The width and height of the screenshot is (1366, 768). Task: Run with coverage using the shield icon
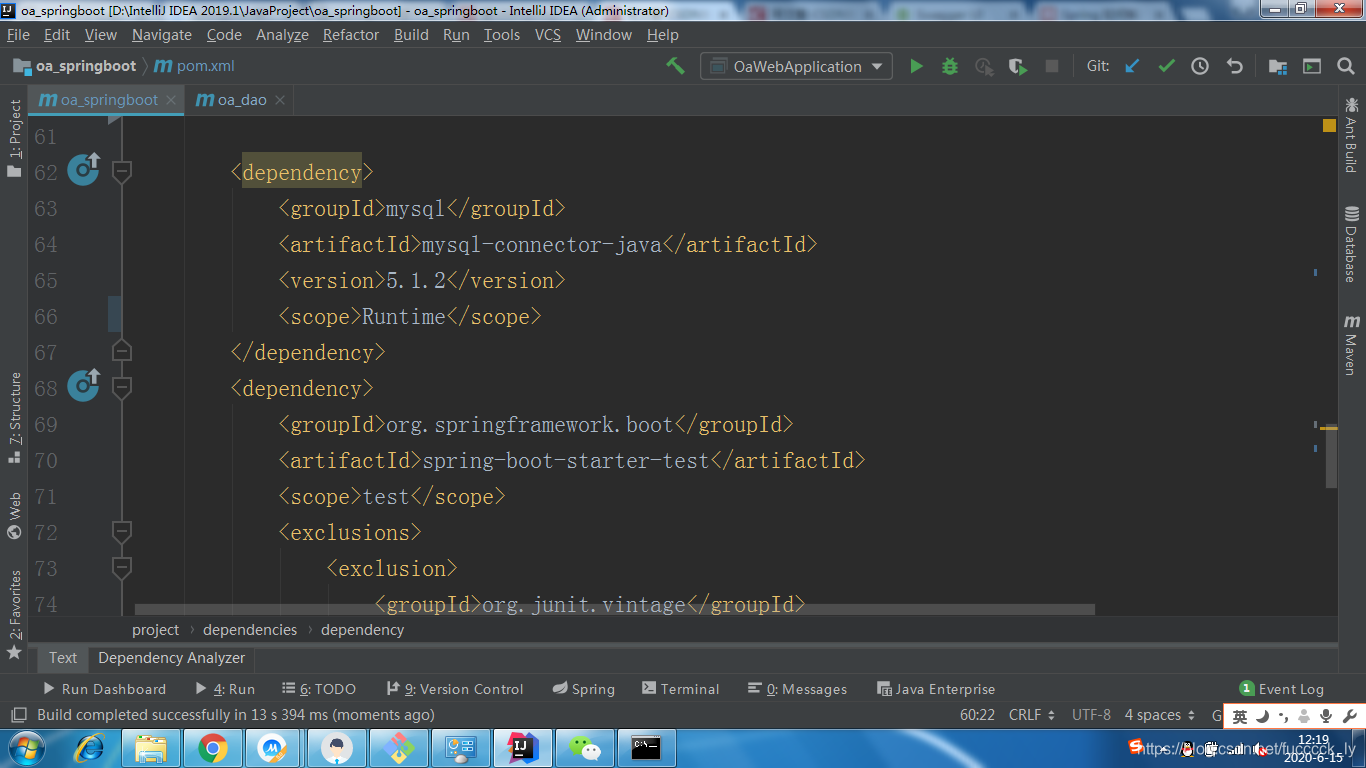[x=1018, y=66]
